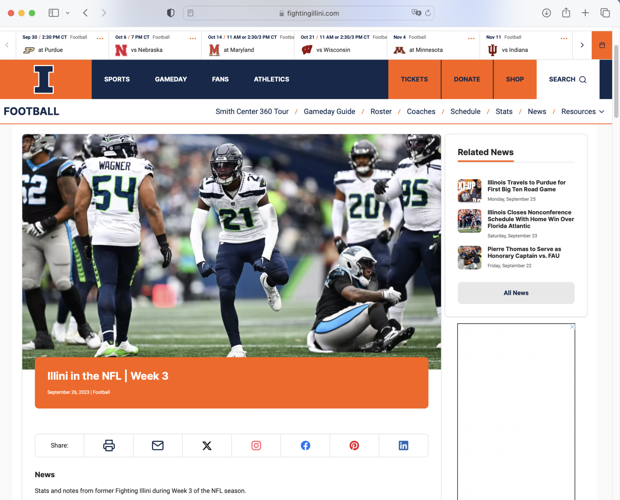Click the FOOTBALL section heading
This screenshot has height=500, width=620.
point(31,111)
